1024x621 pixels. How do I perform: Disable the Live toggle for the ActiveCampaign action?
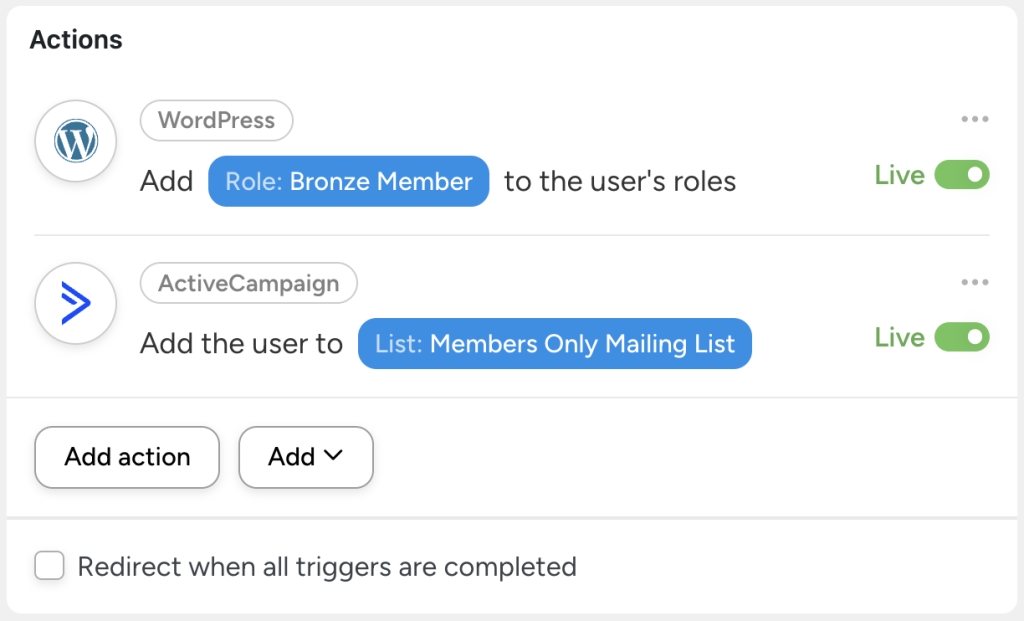(960, 337)
